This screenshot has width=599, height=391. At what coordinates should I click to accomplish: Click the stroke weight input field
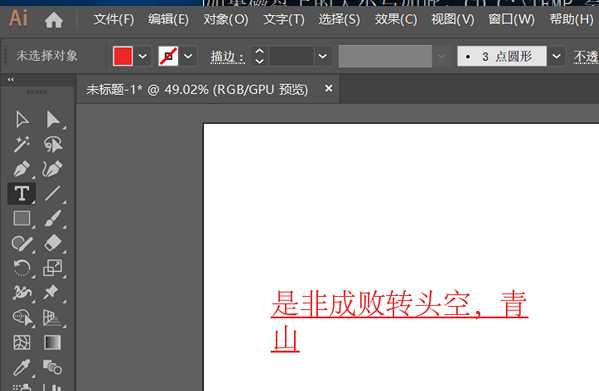pos(292,57)
